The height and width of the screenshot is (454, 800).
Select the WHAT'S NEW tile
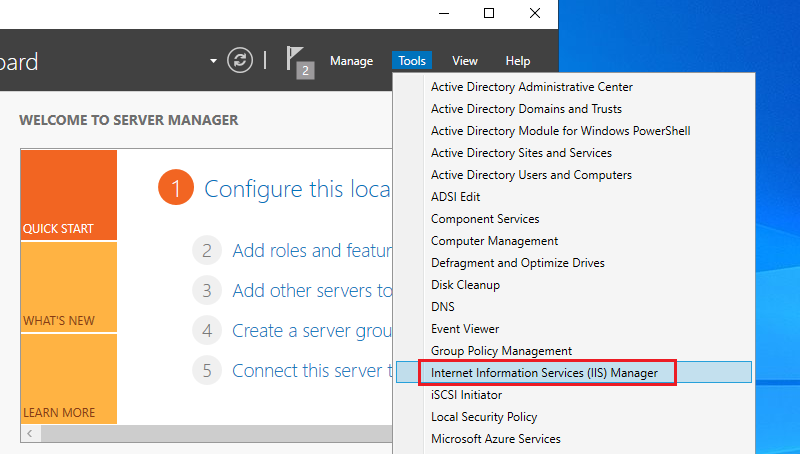point(69,288)
